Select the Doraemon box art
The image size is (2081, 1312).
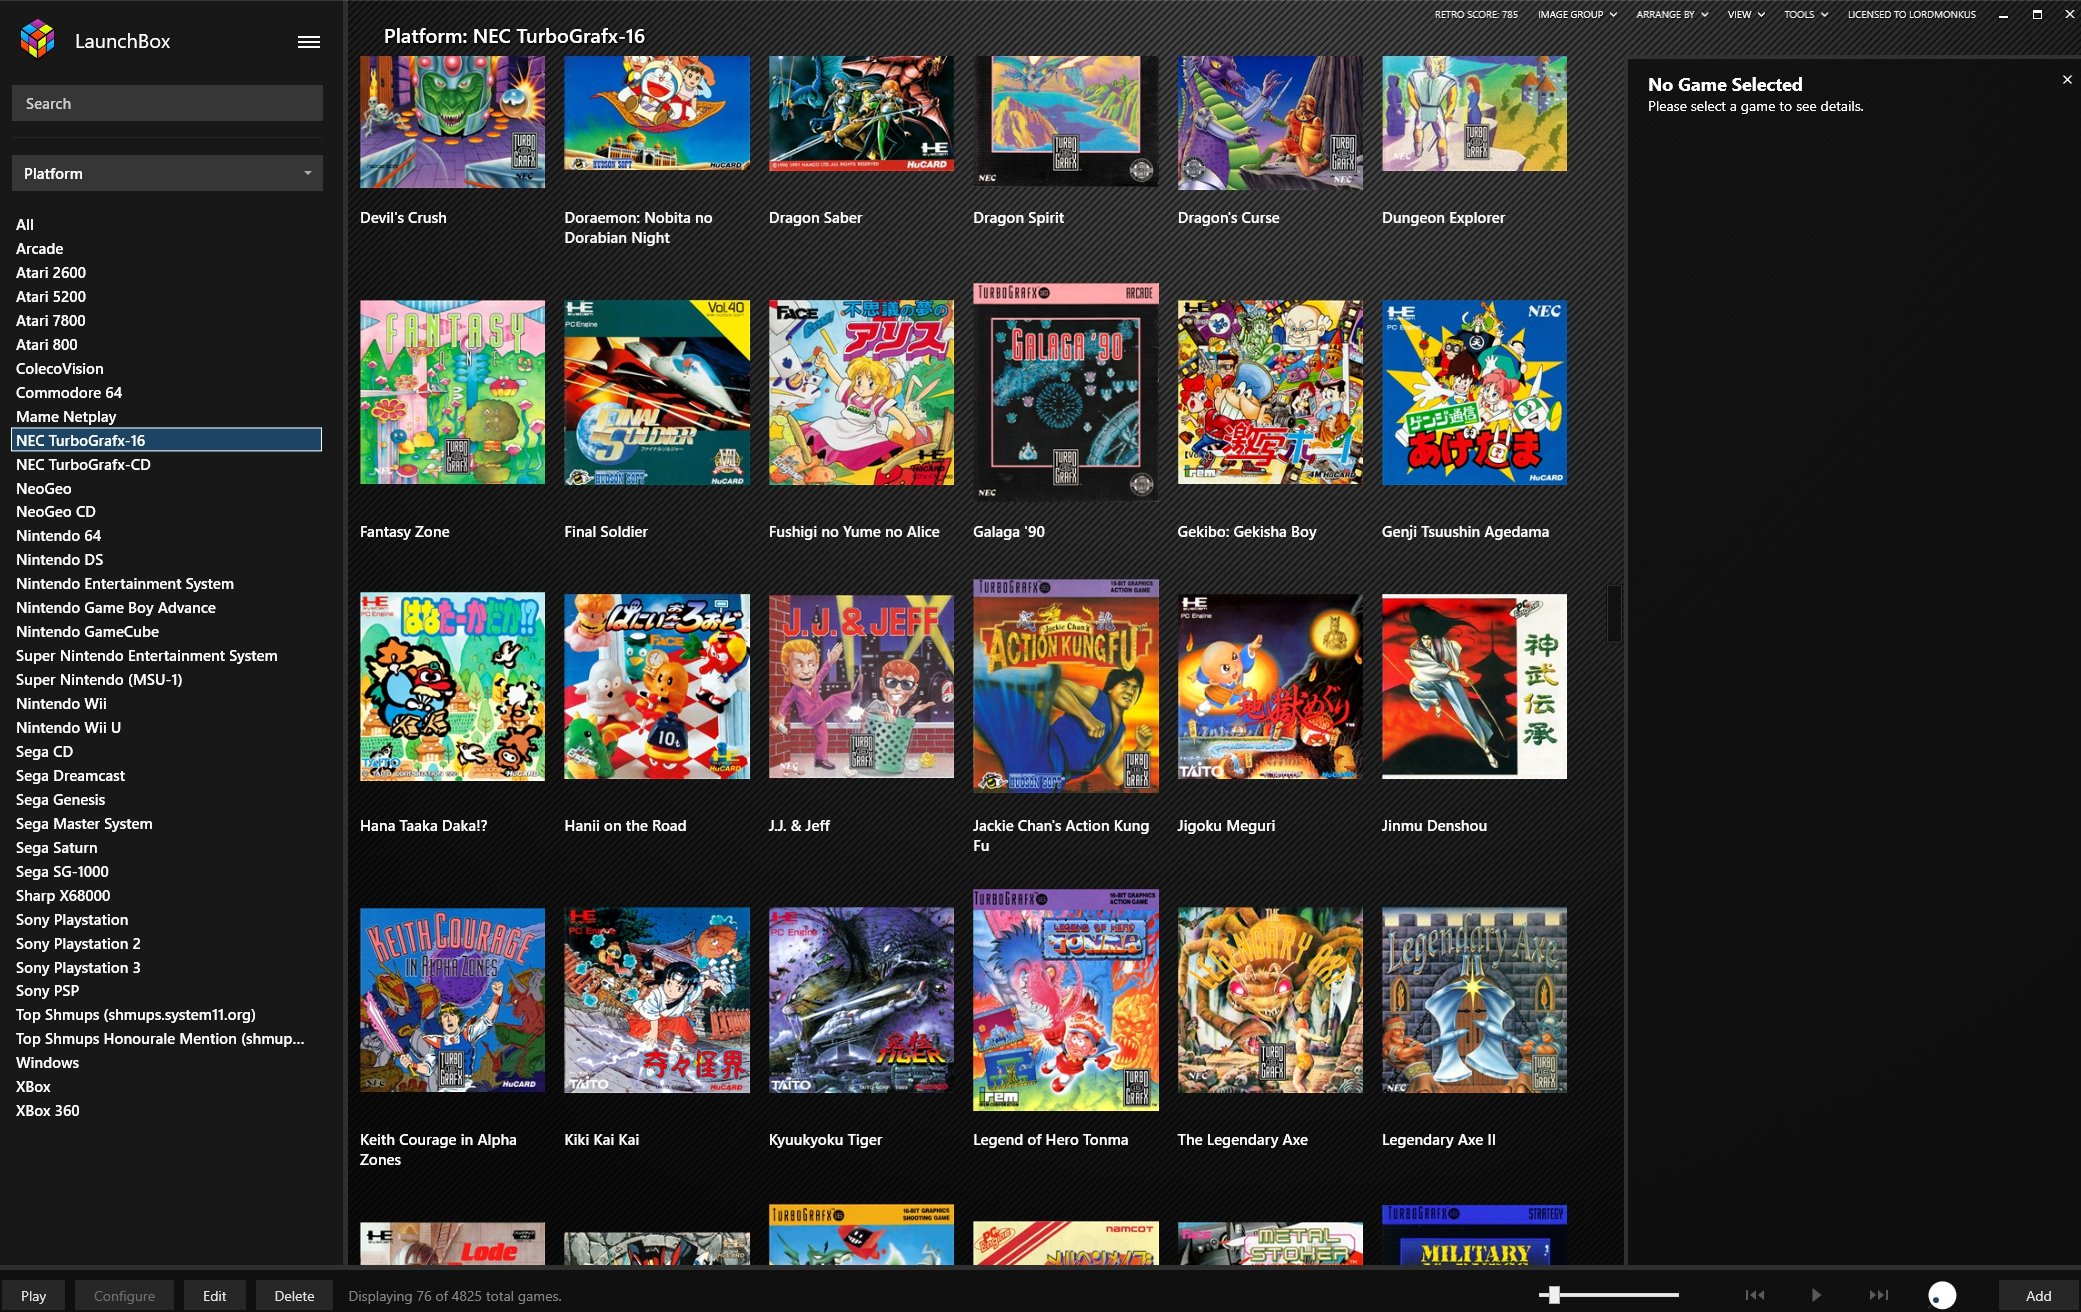coord(657,113)
